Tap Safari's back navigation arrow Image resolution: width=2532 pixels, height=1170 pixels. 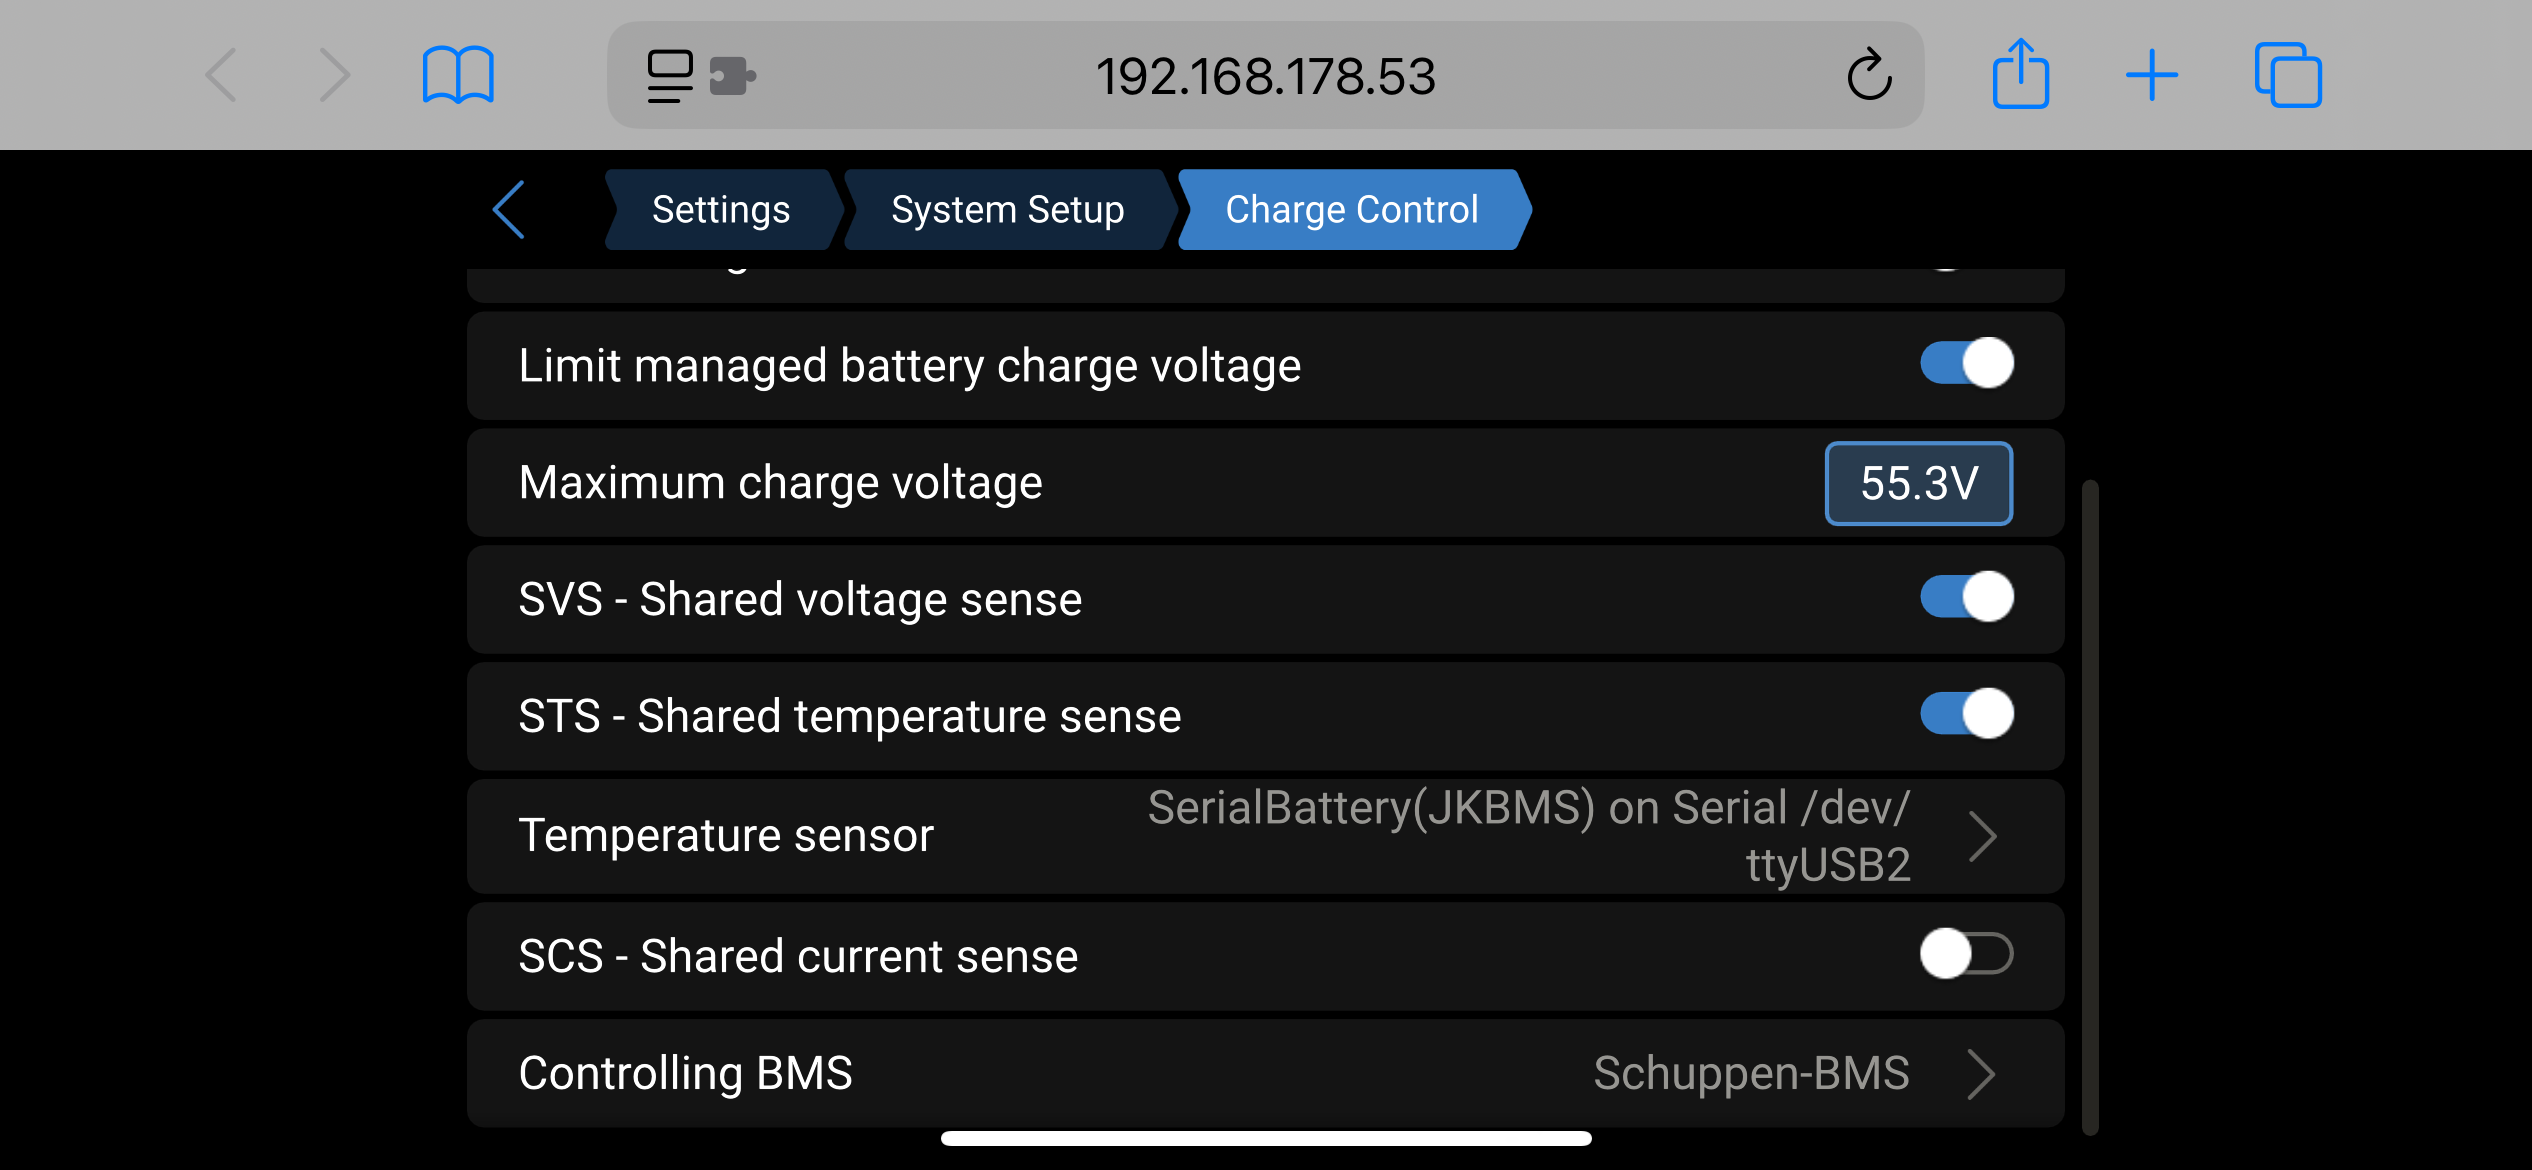221,75
